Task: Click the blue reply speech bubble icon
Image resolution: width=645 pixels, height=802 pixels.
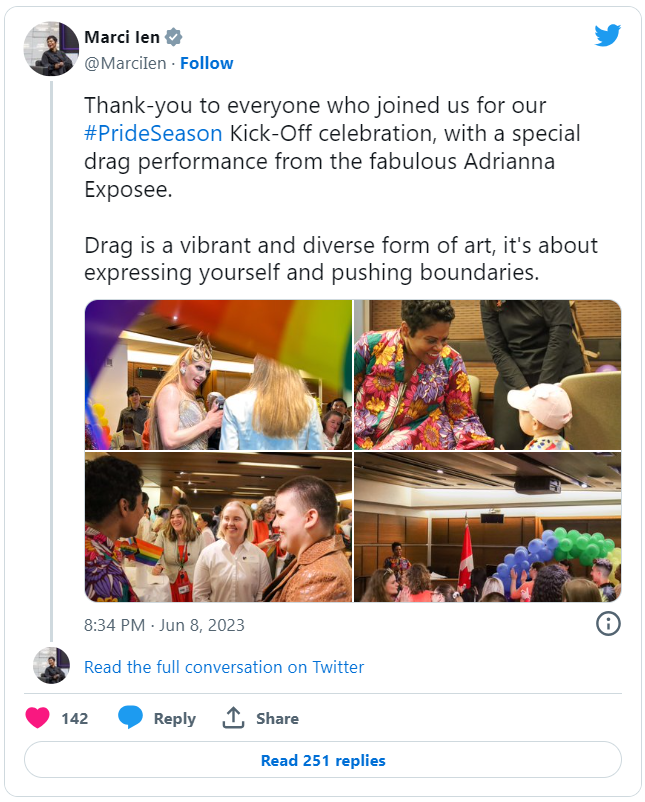Action: [130, 717]
